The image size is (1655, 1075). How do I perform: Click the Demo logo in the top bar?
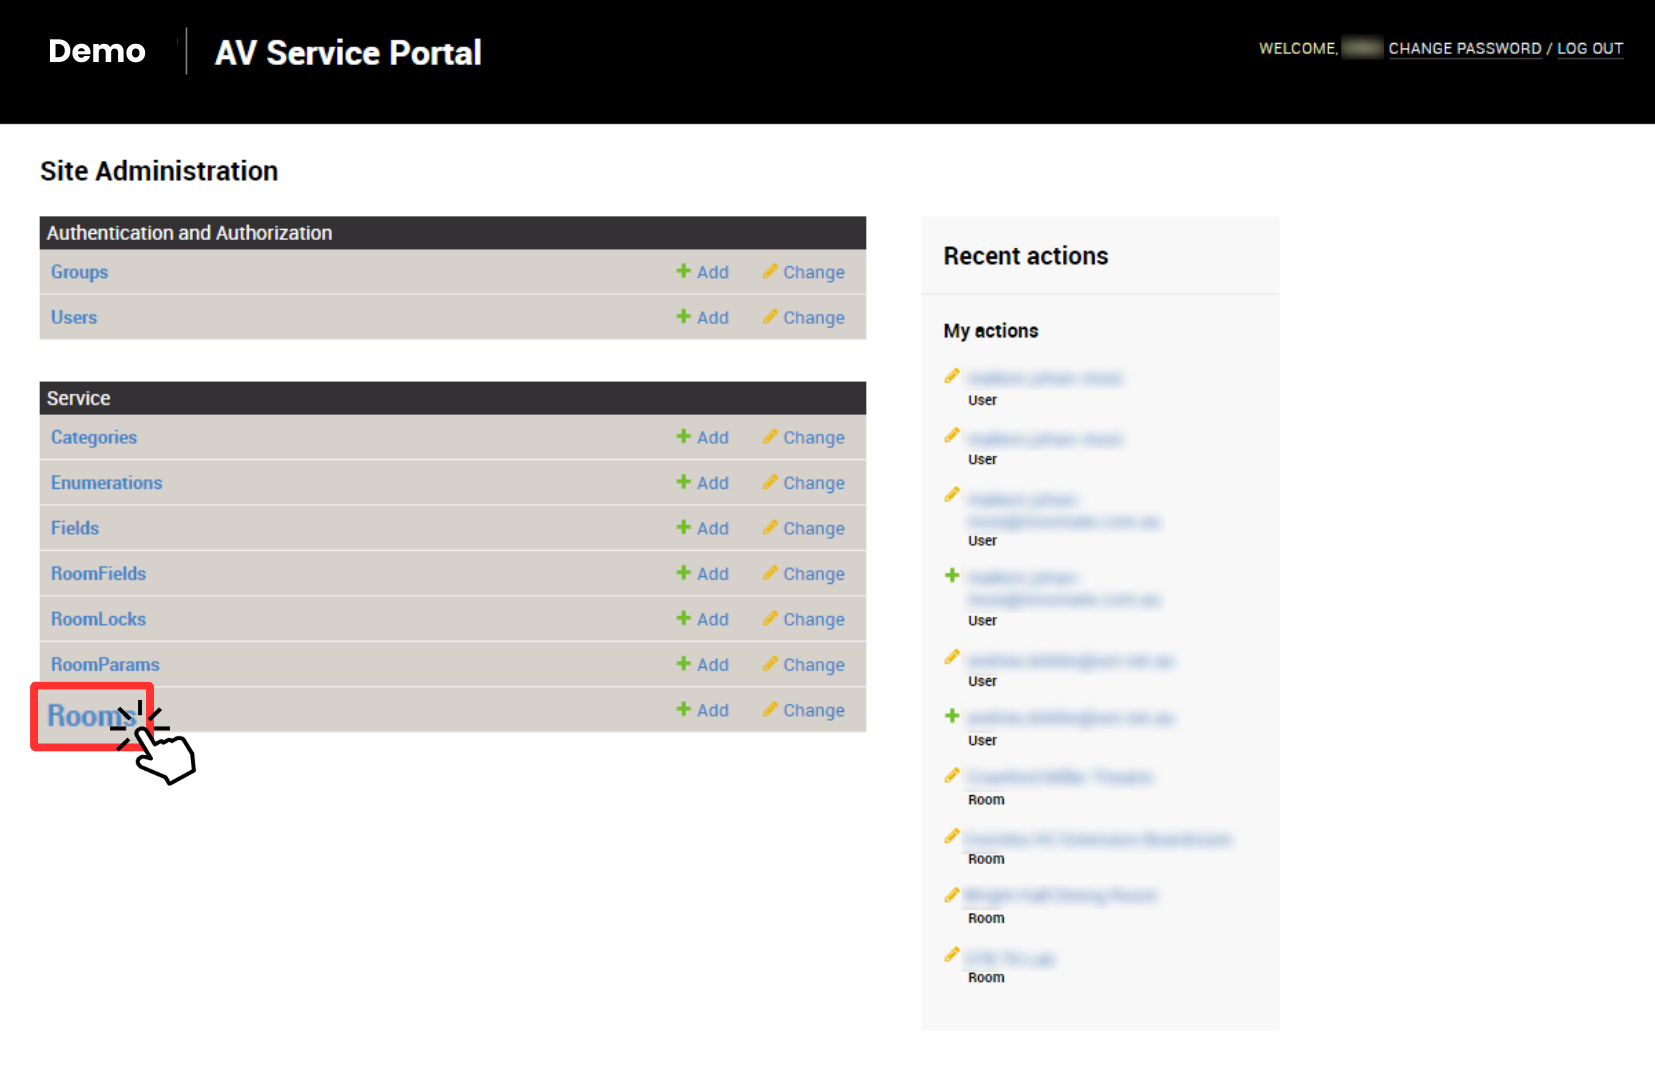point(96,51)
